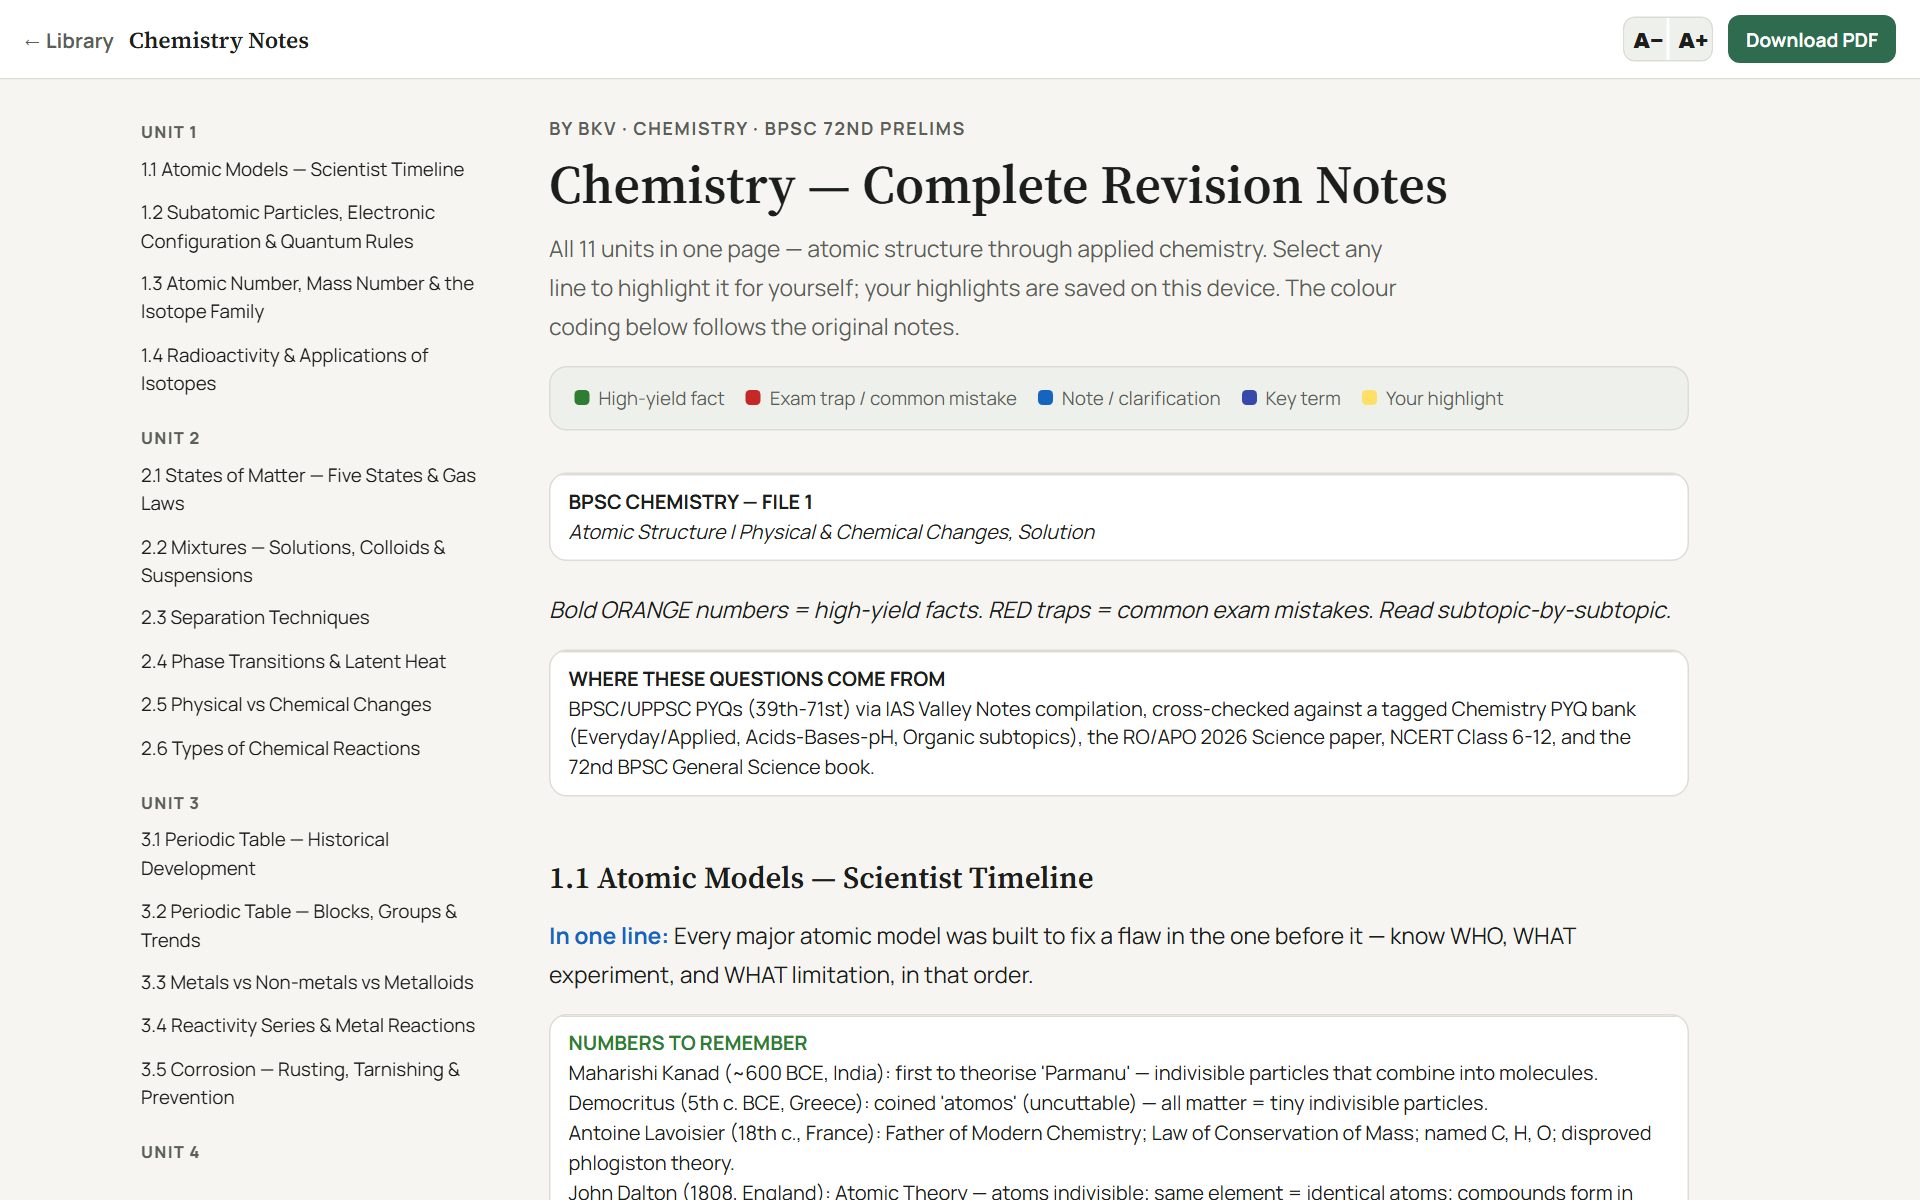Click the 'BPSC CHEMISTRY — FILE 1' card title
Screen dimensions: 1920x1200
click(x=690, y=502)
